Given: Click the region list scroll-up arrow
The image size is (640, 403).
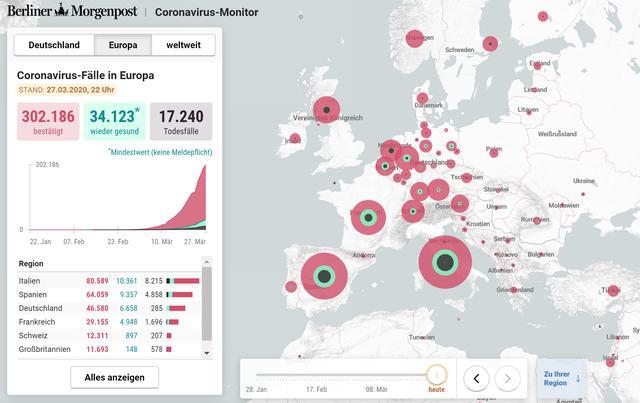Looking at the screenshot, I should pyautogui.click(x=207, y=262).
